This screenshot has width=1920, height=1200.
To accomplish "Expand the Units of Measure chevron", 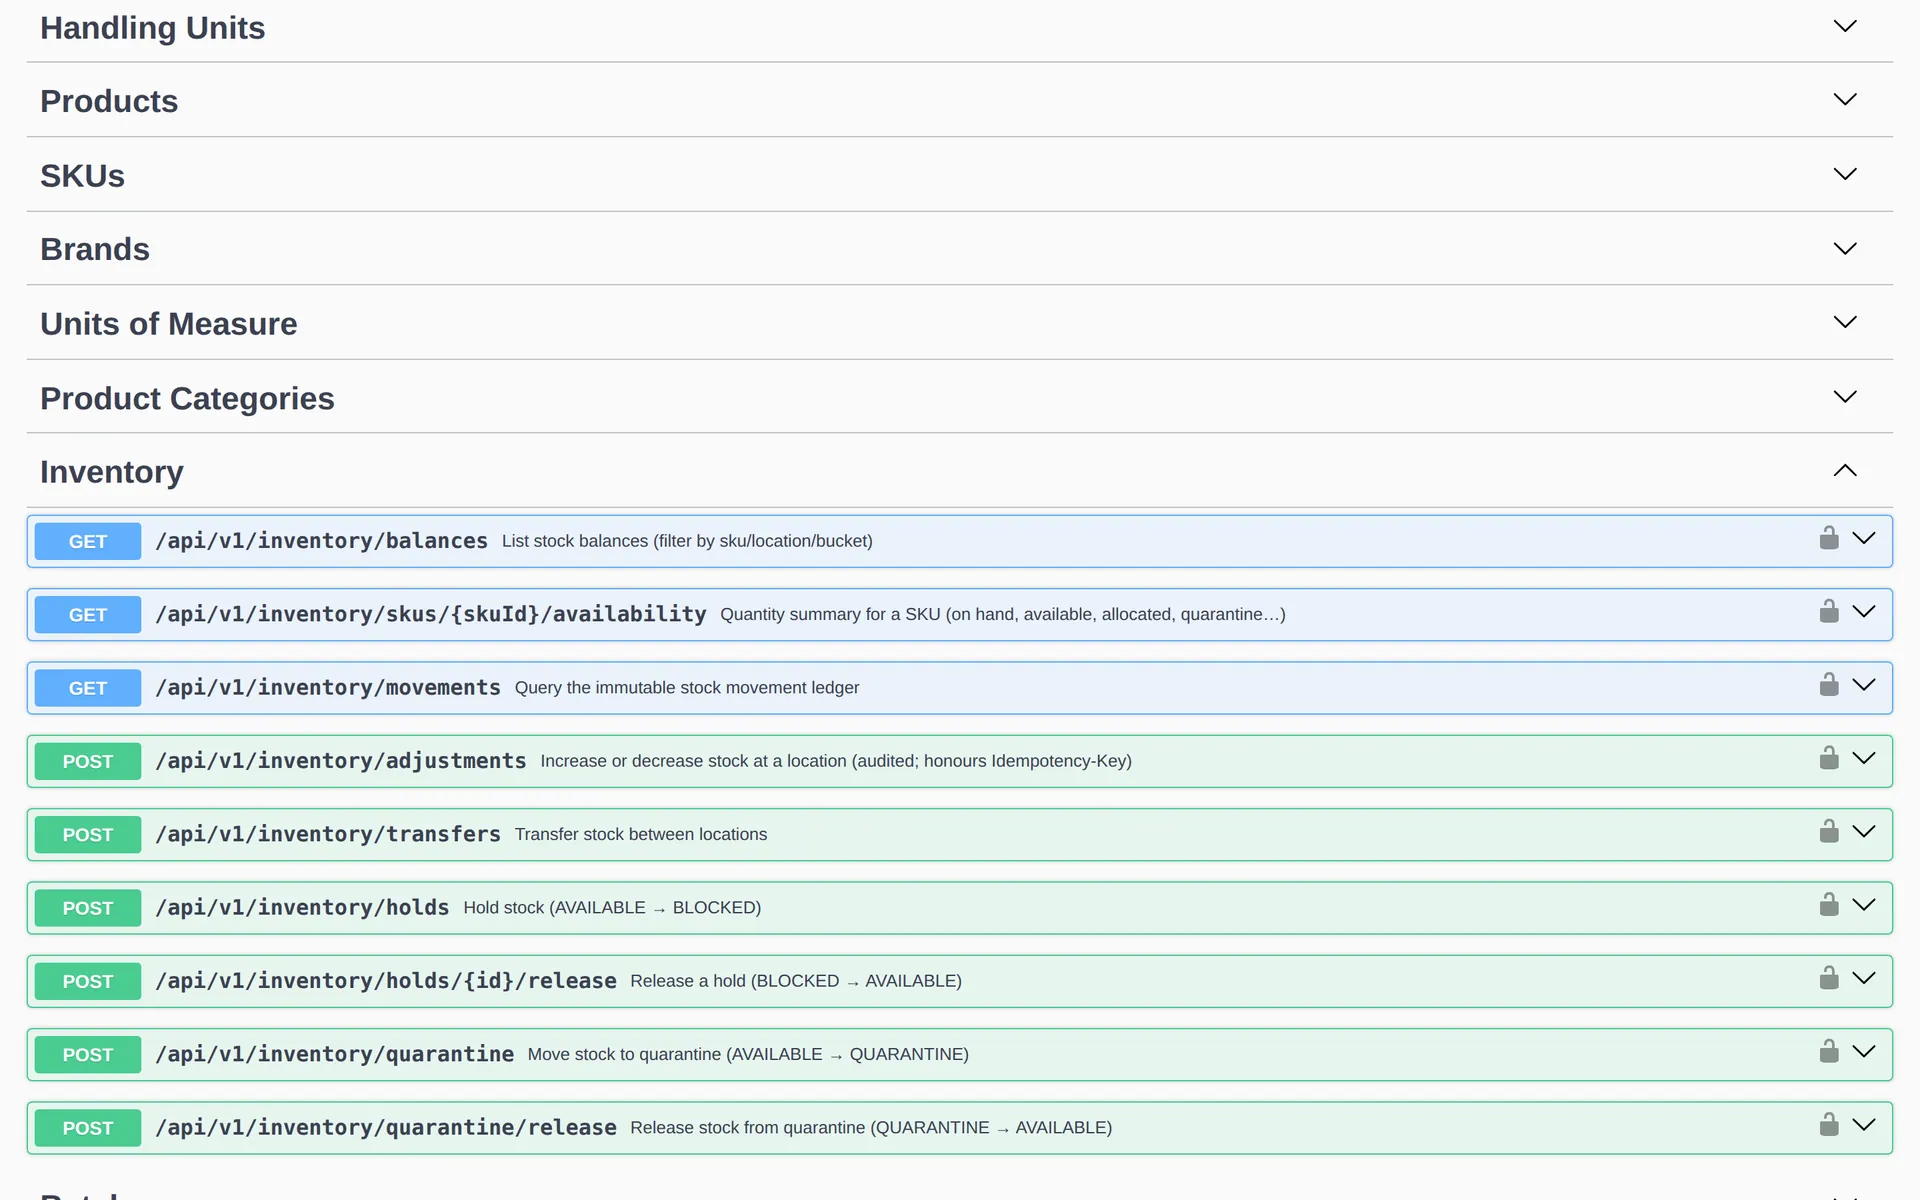I will [x=1845, y=322].
